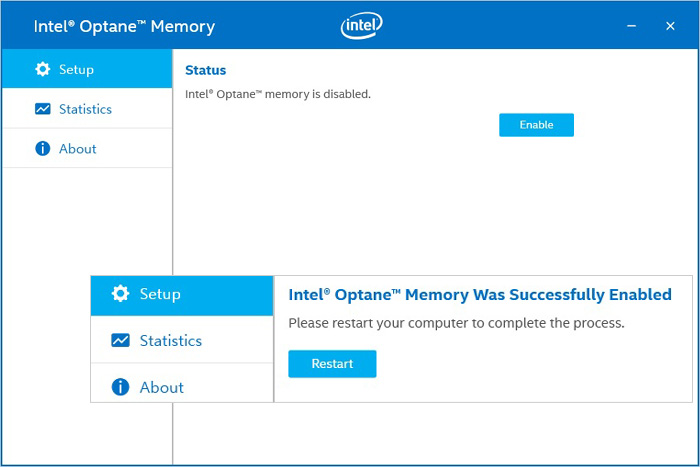Enable Intel Optane memory
The height and width of the screenshot is (467, 700).
536,125
